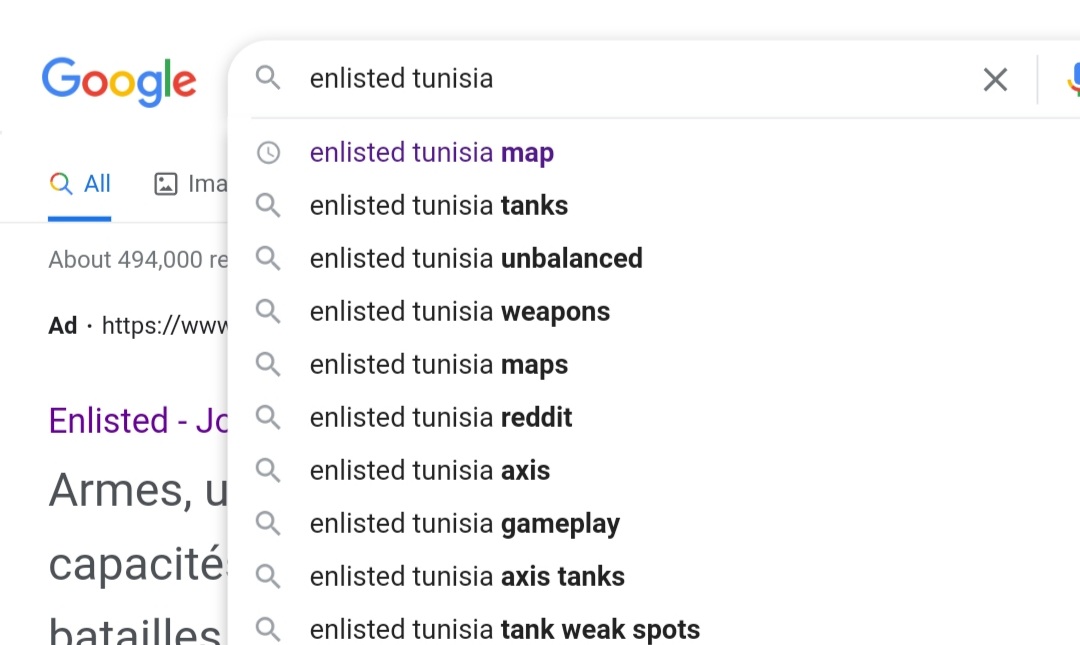
Task: Select the All results tab
Action: pos(80,184)
